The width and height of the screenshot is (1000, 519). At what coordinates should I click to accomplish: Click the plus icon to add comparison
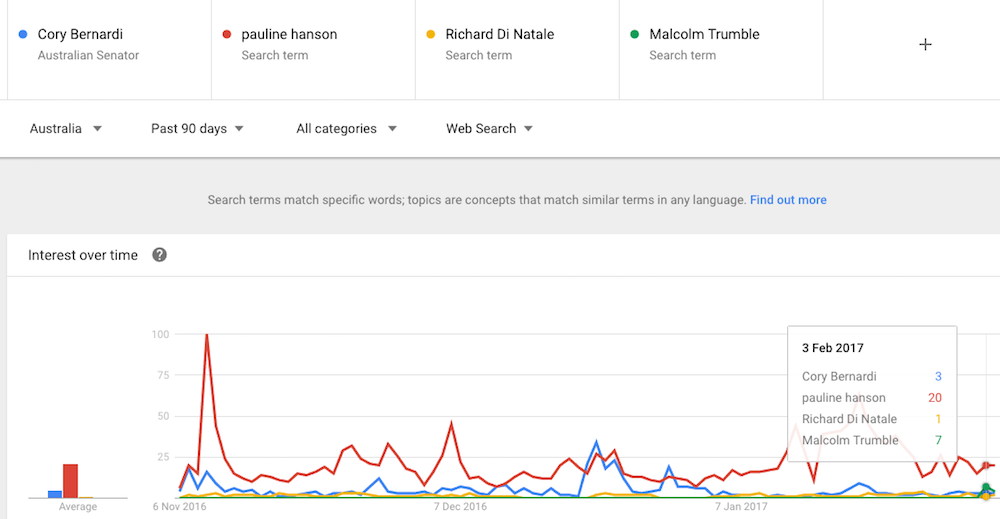[925, 44]
